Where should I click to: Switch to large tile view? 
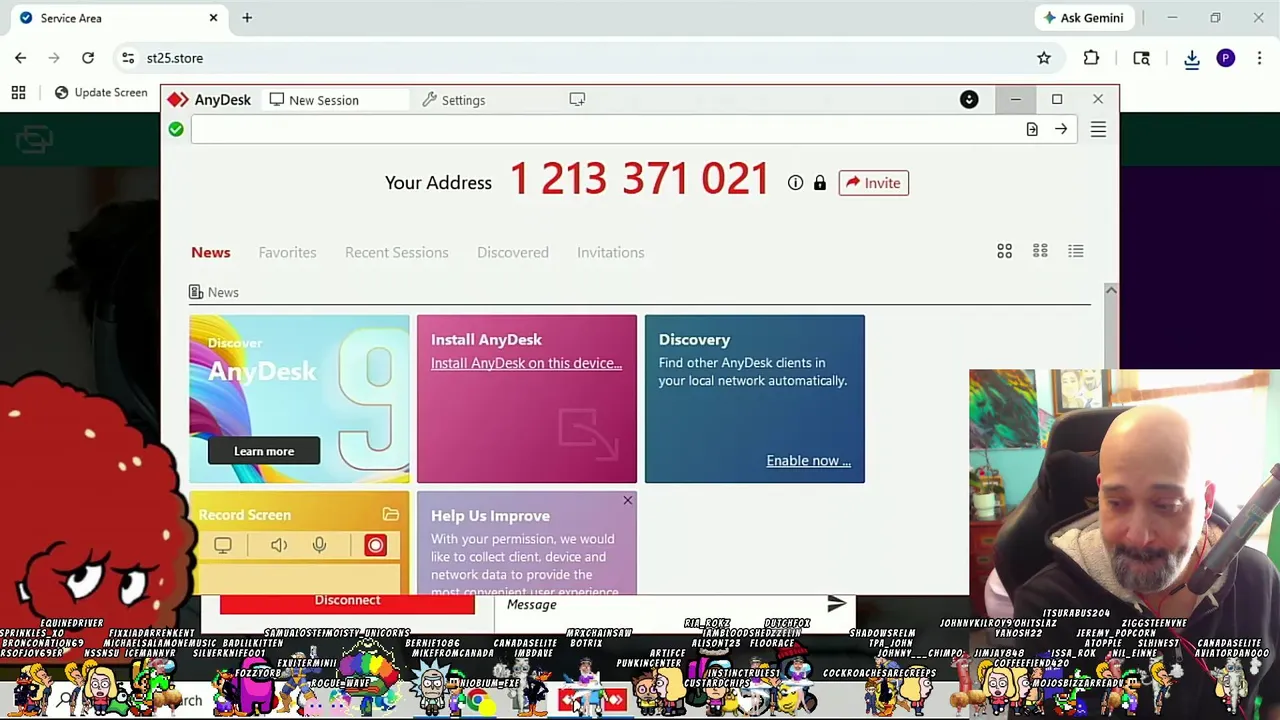tap(1004, 251)
